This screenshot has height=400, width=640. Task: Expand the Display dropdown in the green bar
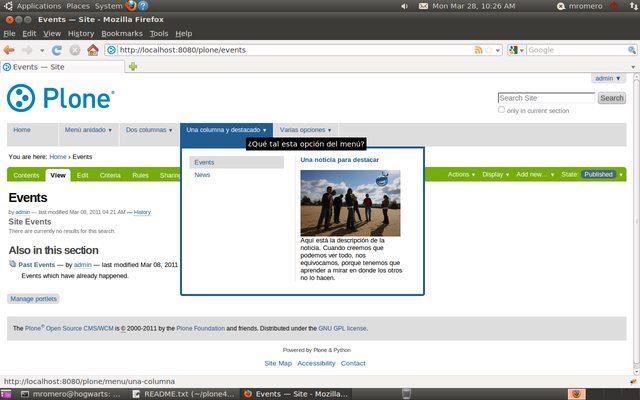click(x=495, y=174)
